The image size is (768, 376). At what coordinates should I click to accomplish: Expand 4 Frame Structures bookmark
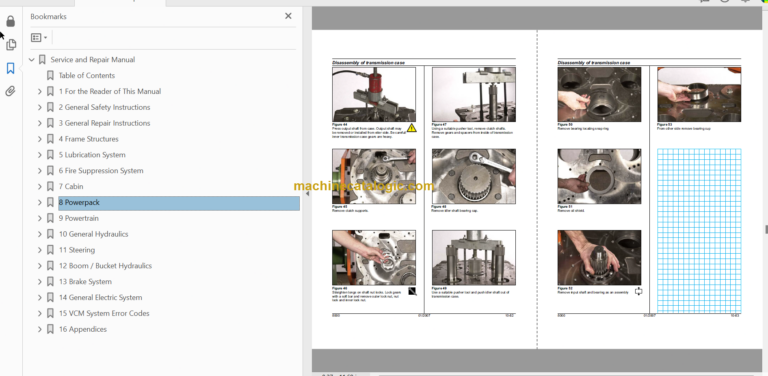tap(40, 139)
